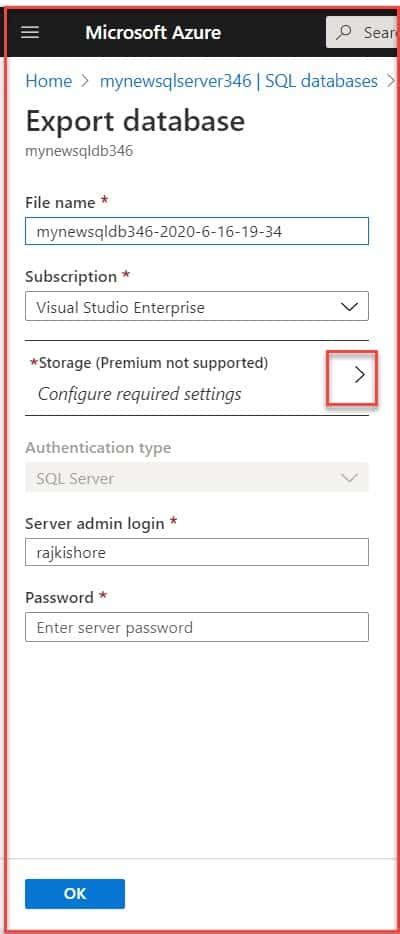Screen dimensions: 400x934
Task: Click the Server admin login field
Action: [197, 552]
